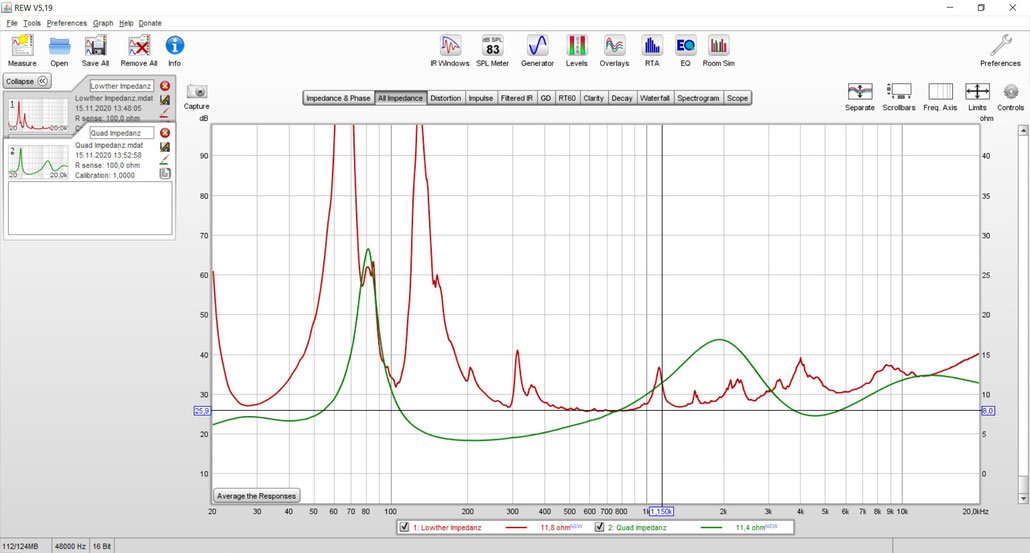This screenshot has width=1030, height=553.
Task: Change the Quad Impedanz trace colour
Action: coord(165,161)
